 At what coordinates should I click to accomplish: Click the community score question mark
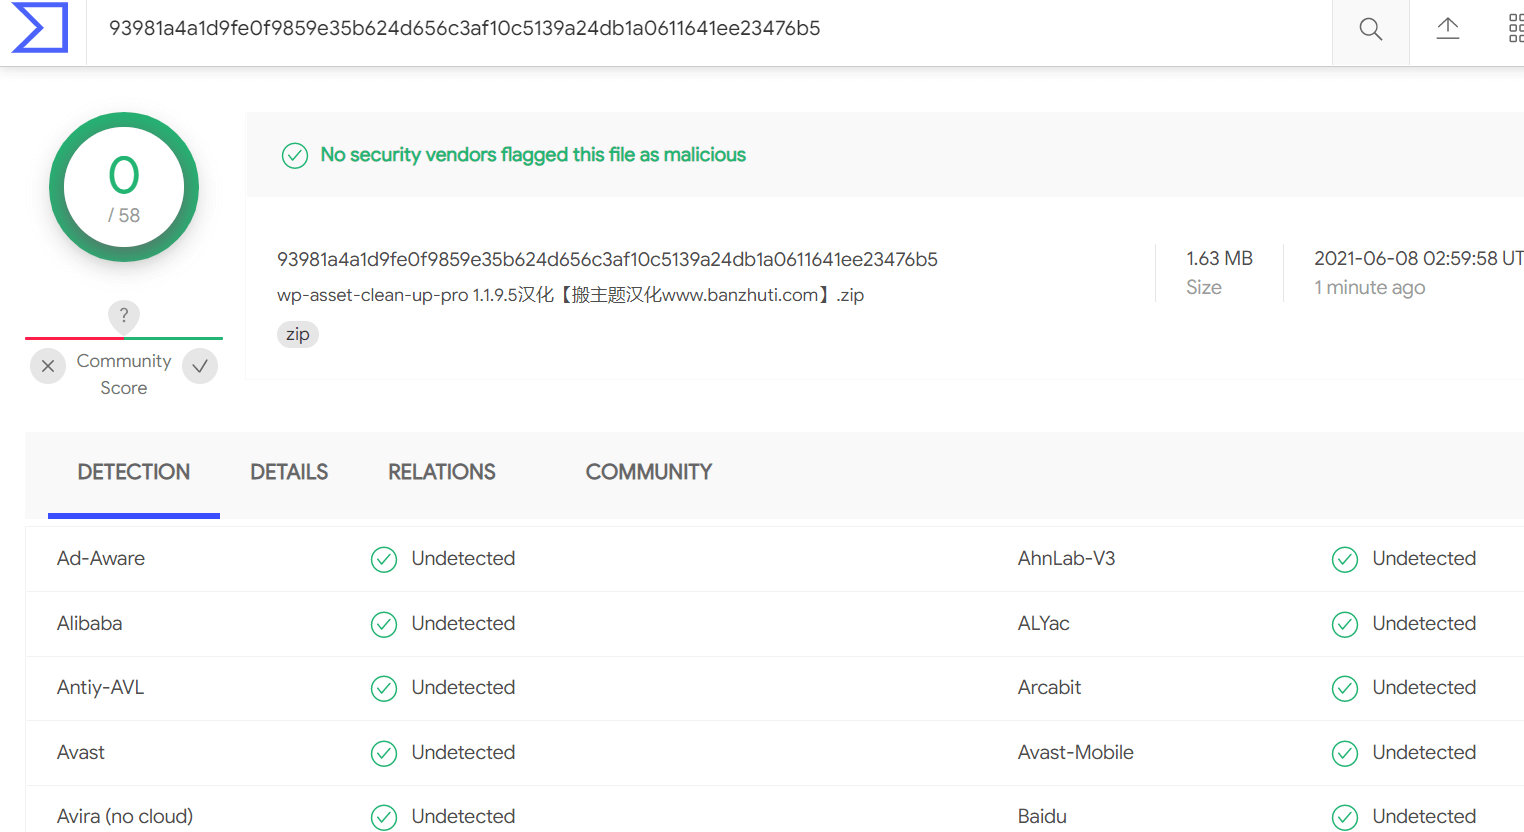124,316
